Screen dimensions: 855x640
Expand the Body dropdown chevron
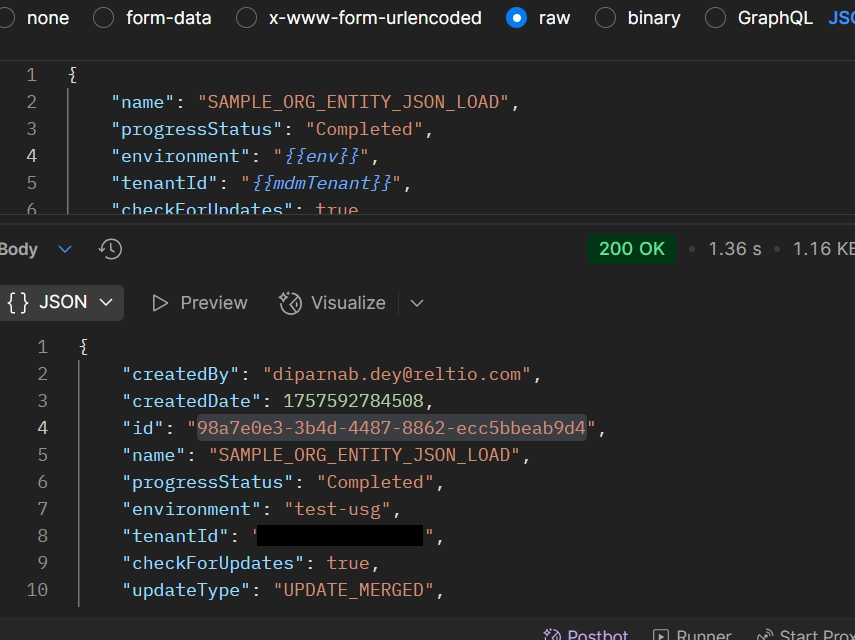pyautogui.click(x=65, y=249)
